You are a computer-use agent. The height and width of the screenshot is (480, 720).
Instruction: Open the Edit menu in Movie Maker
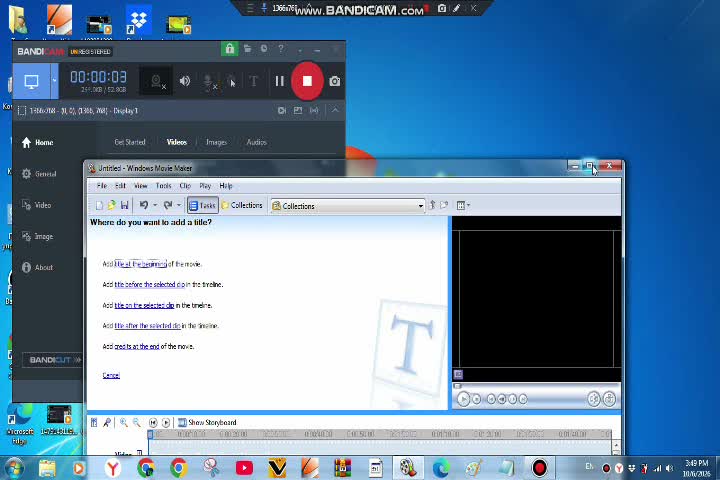click(x=120, y=186)
